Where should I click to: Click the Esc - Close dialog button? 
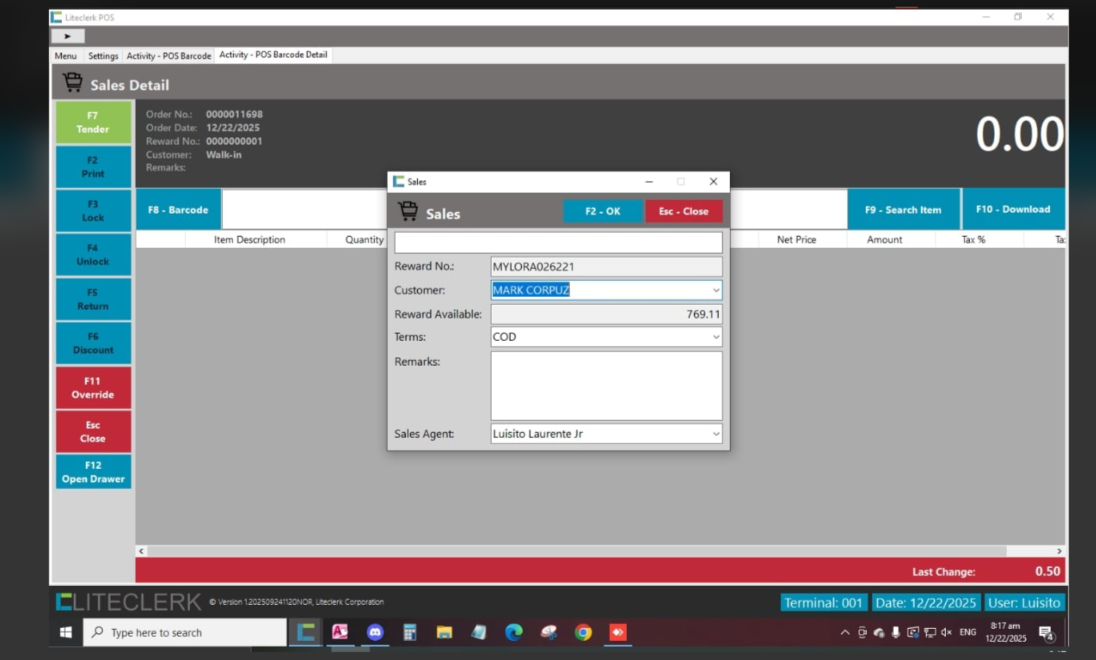(683, 211)
